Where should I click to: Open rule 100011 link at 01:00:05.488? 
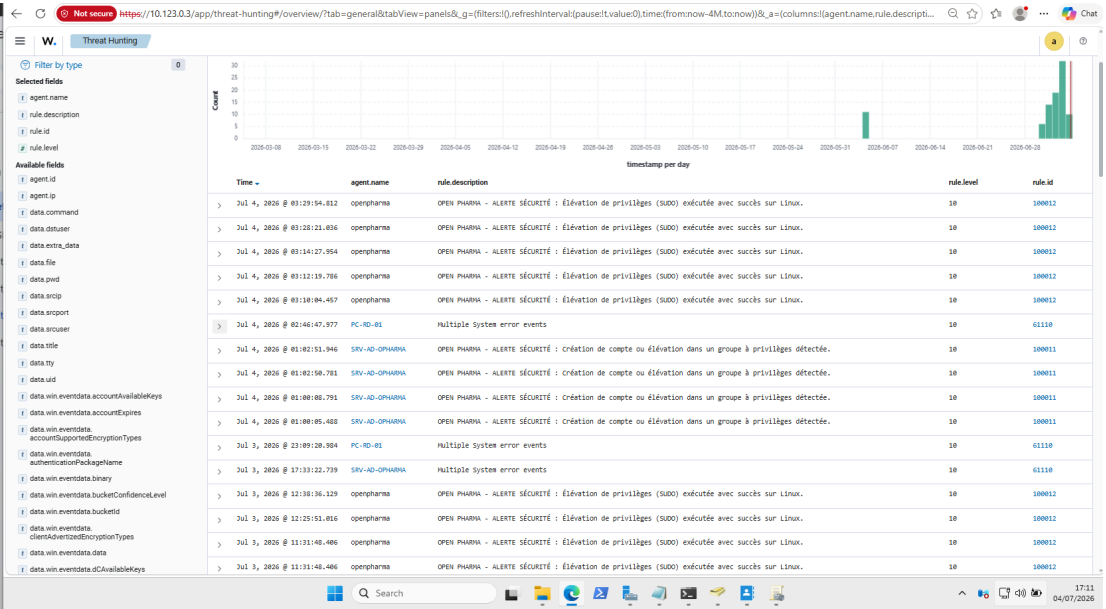click(1044, 421)
